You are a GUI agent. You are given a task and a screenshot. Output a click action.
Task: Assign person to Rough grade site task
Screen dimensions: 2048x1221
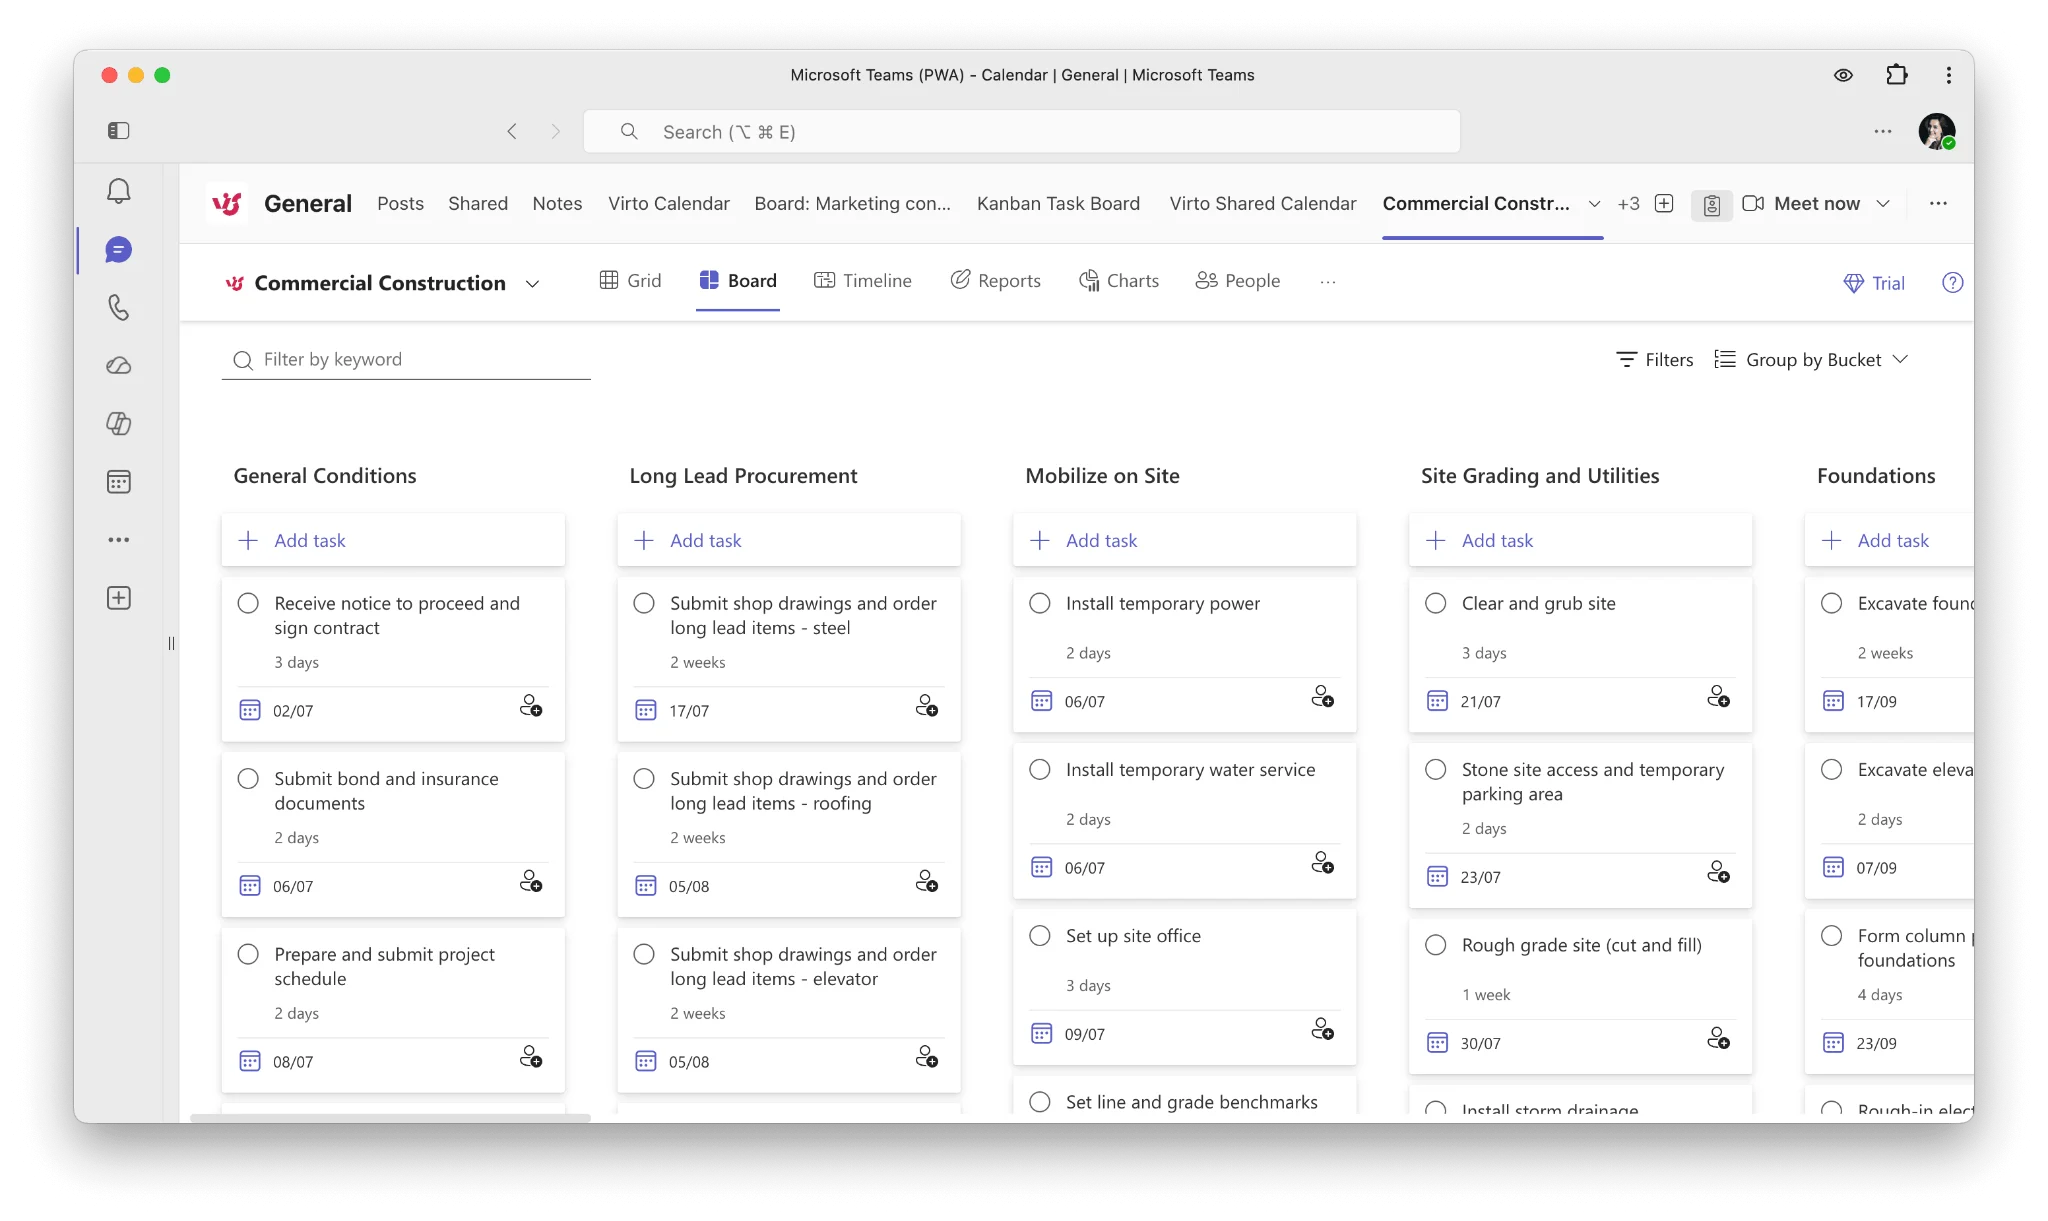click(x=1718, y=1039)
